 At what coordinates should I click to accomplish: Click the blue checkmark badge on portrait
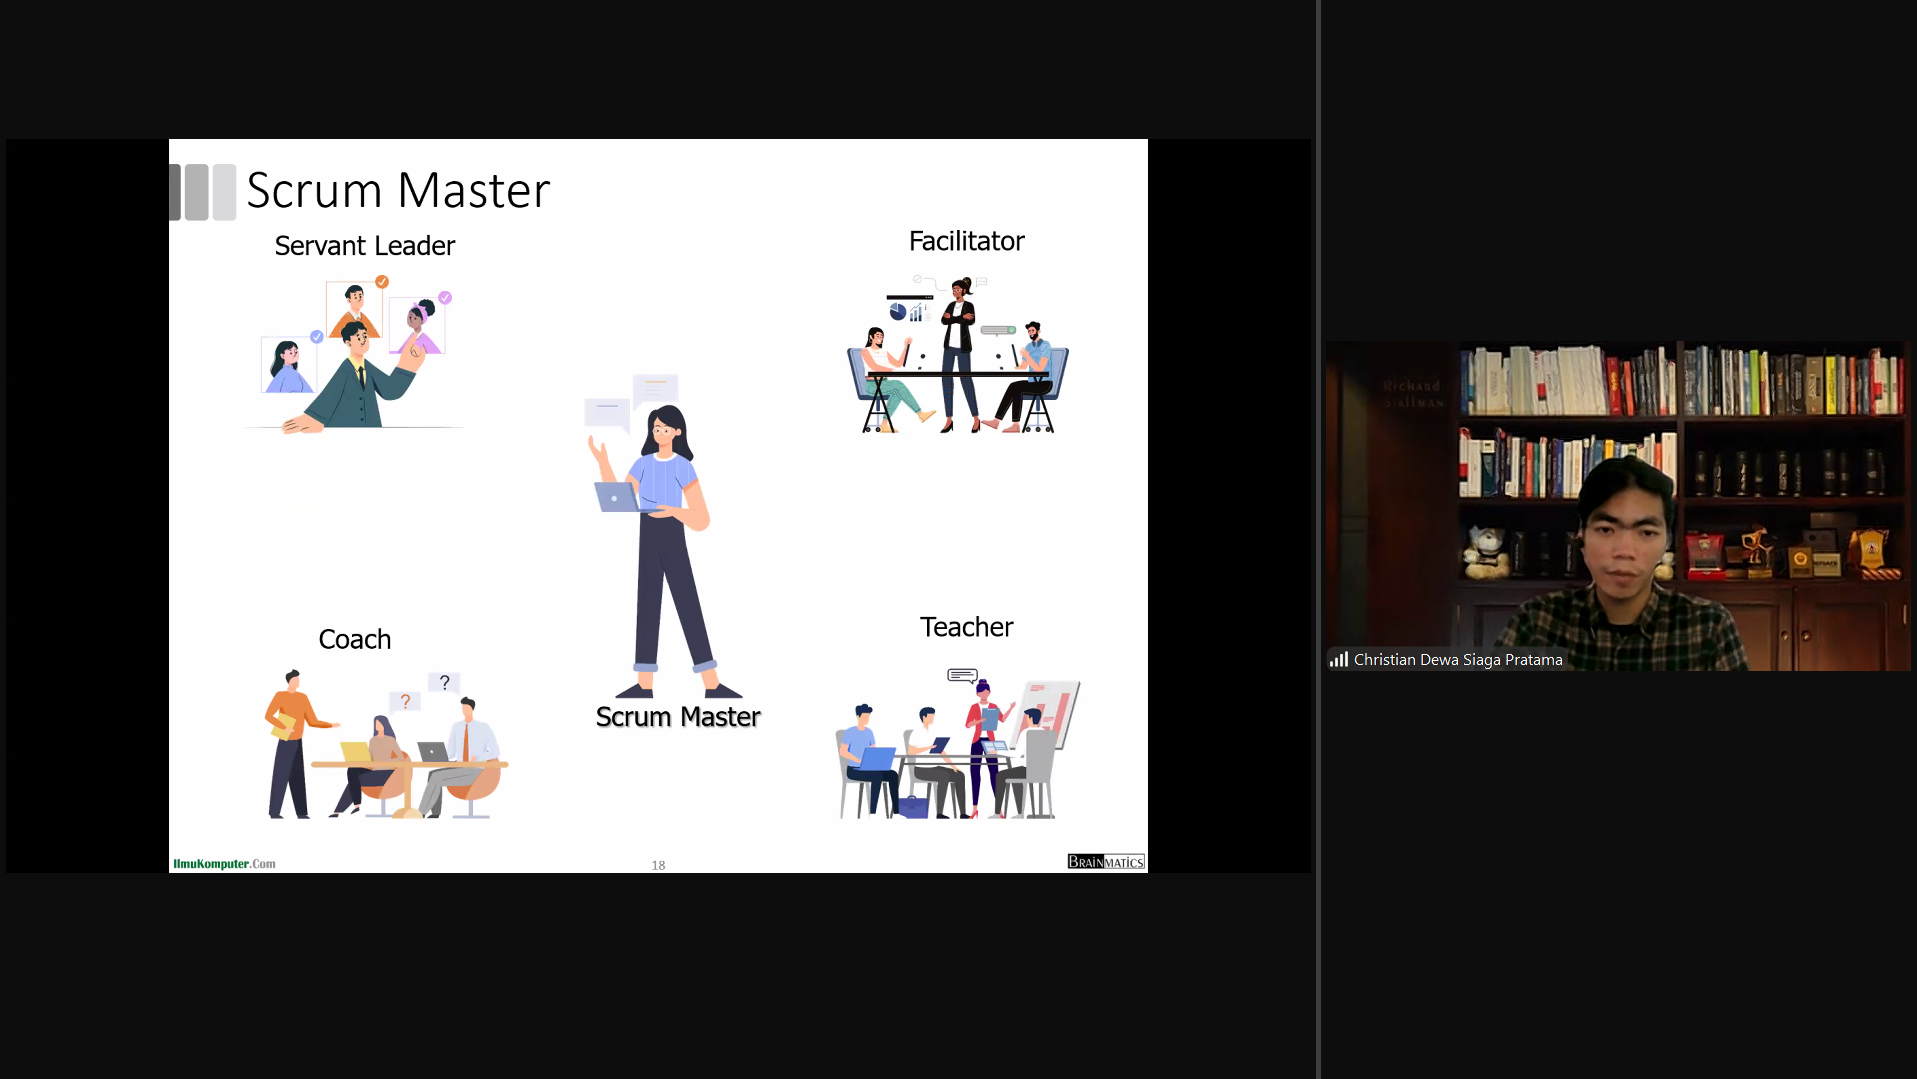click(x=317, y=337)
